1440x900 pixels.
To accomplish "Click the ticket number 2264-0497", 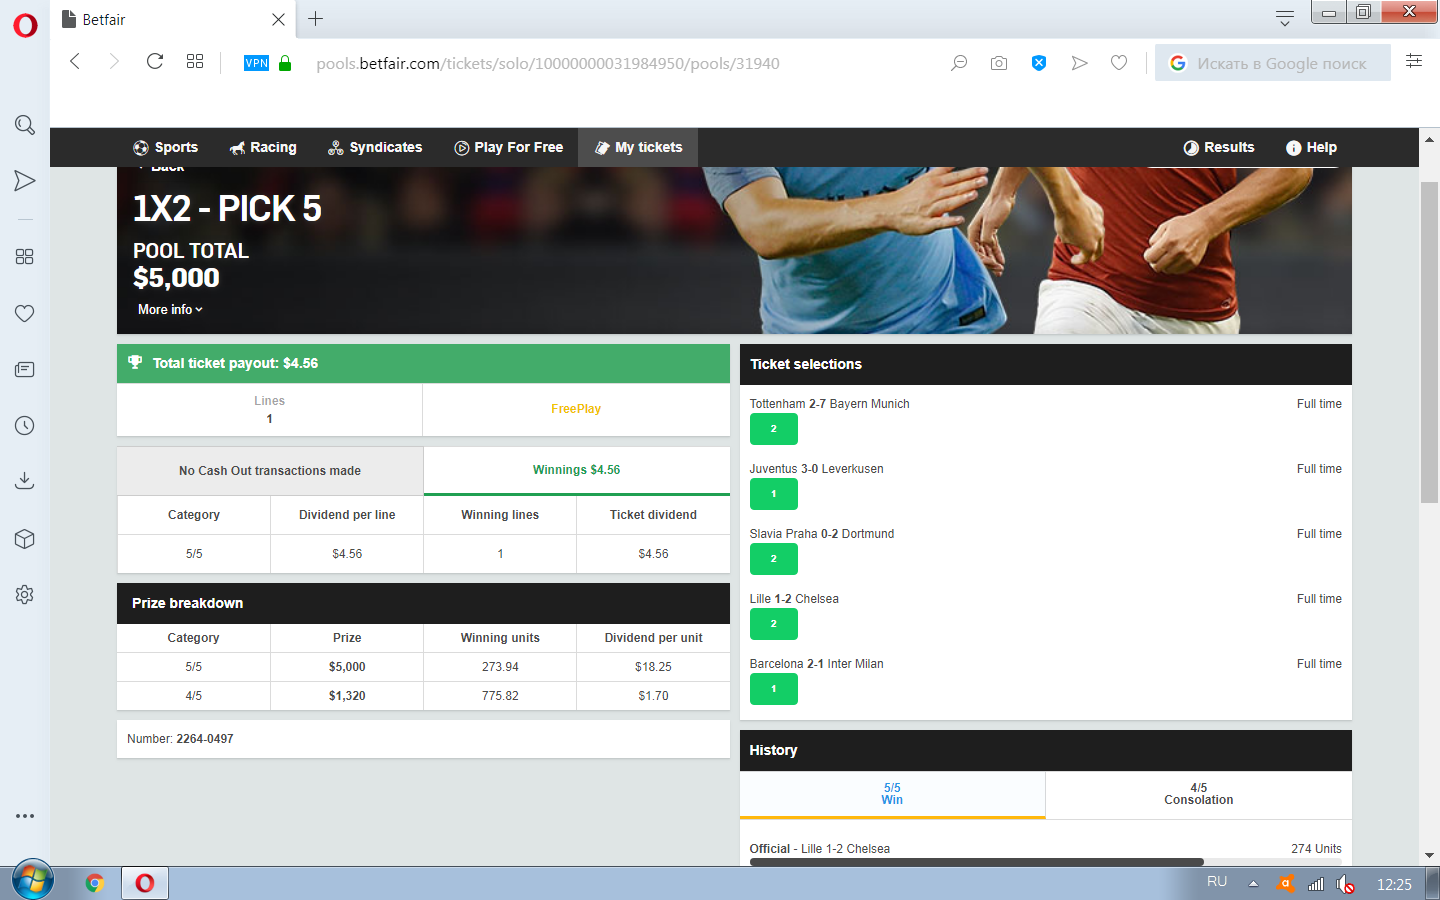I will coord(205,739).
